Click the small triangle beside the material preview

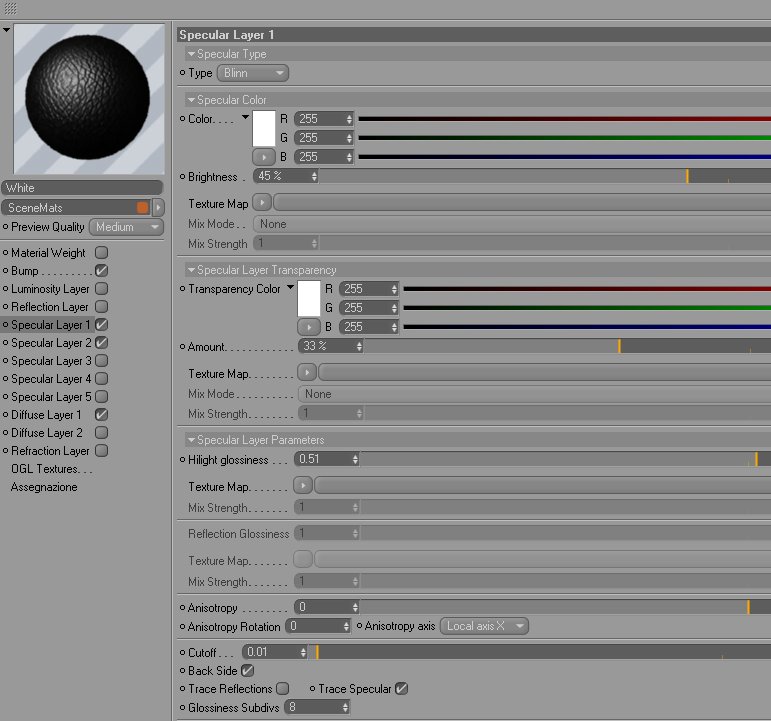6,30
